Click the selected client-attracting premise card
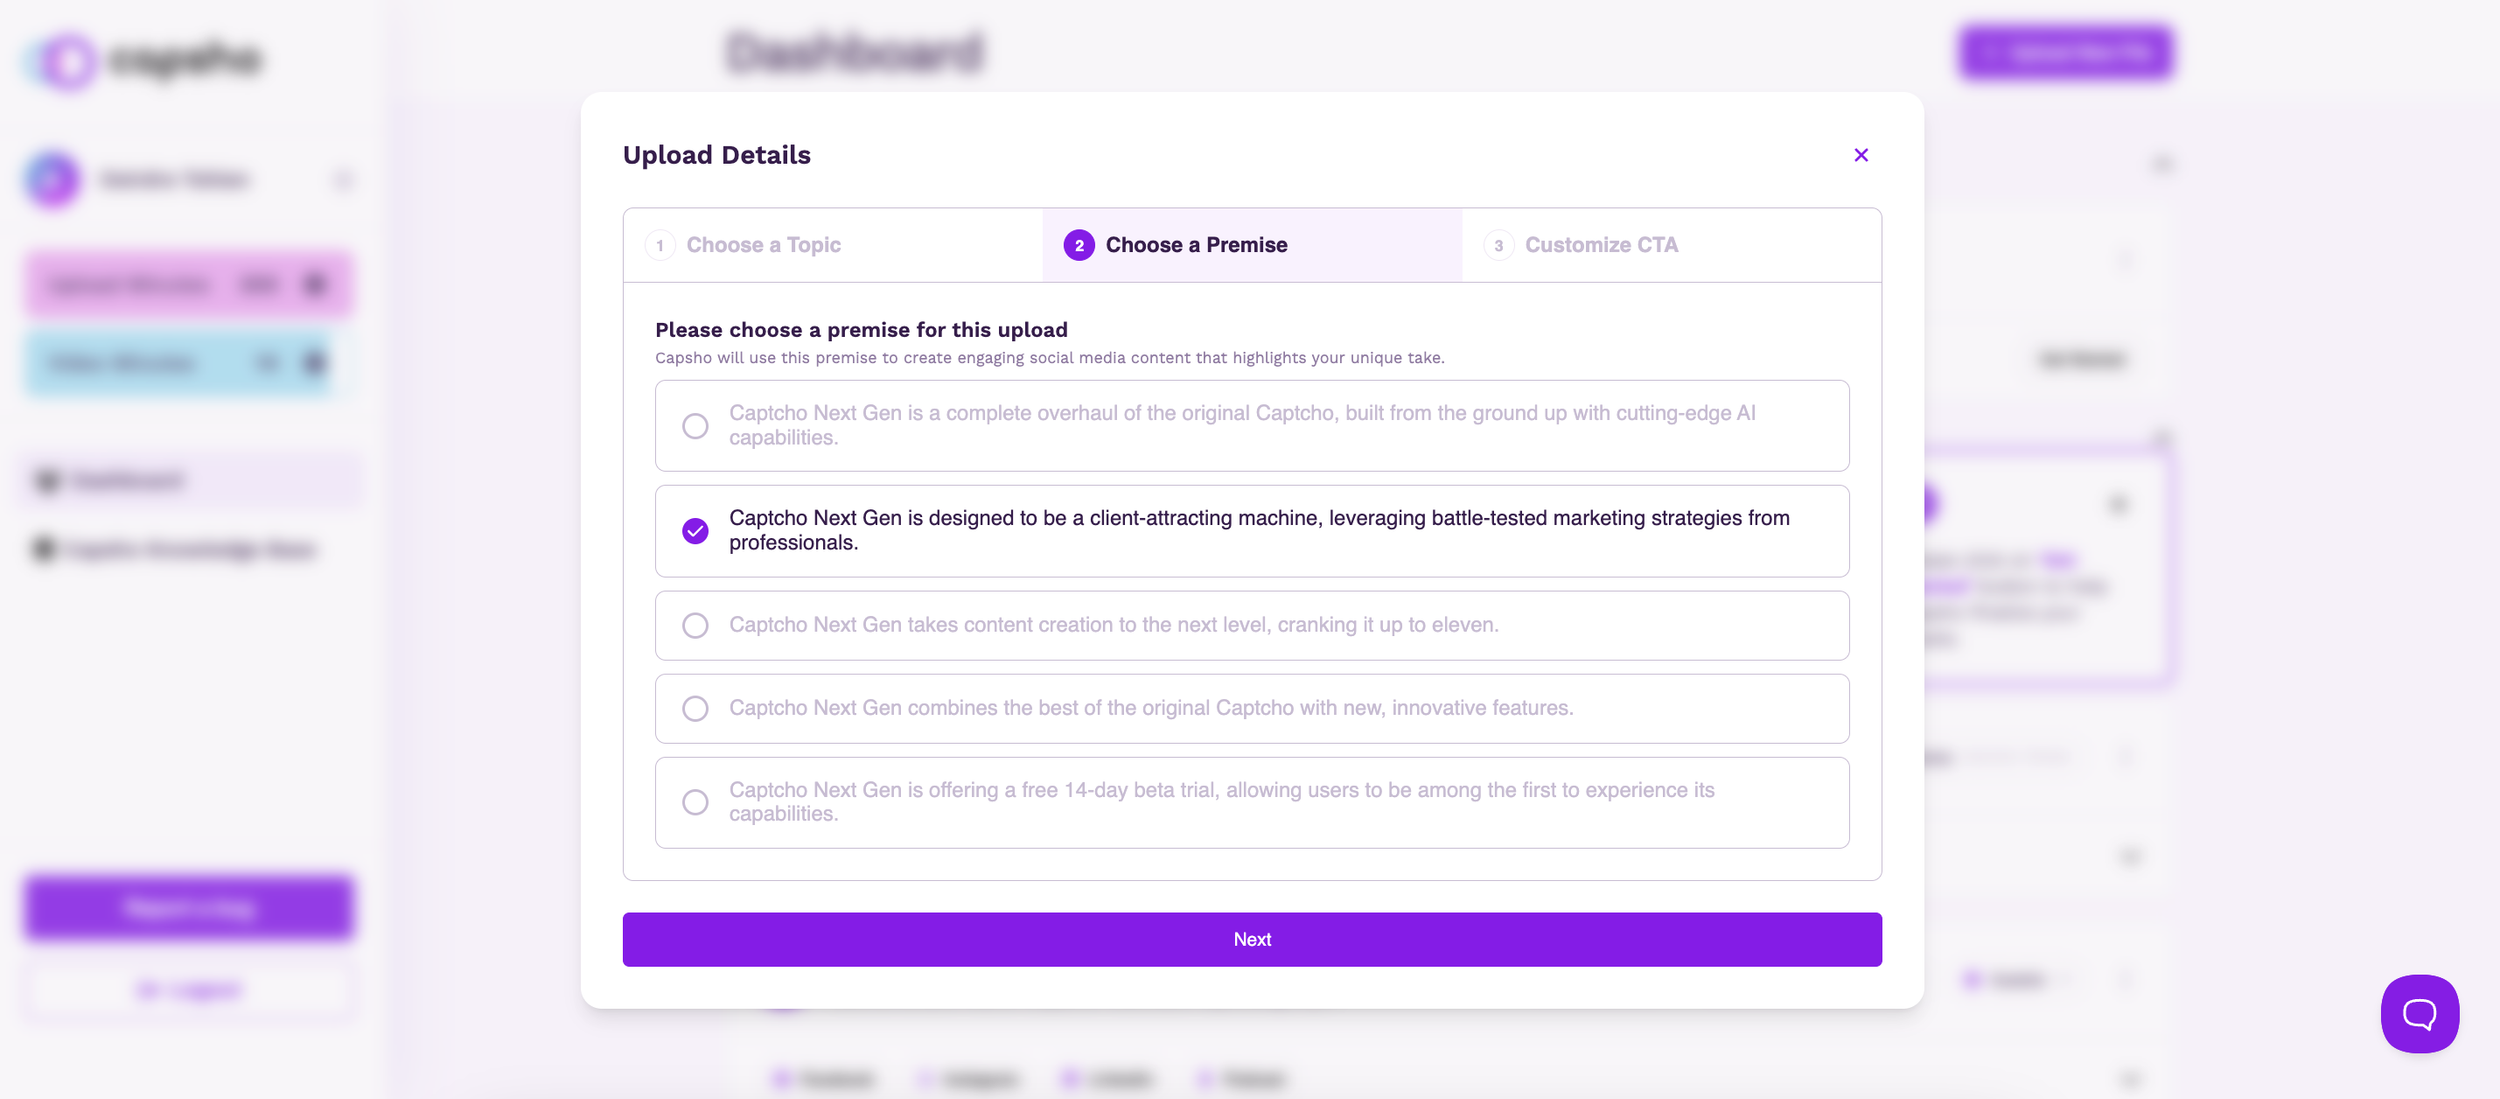The image size is (2500, 1099). click(1251, 531)
